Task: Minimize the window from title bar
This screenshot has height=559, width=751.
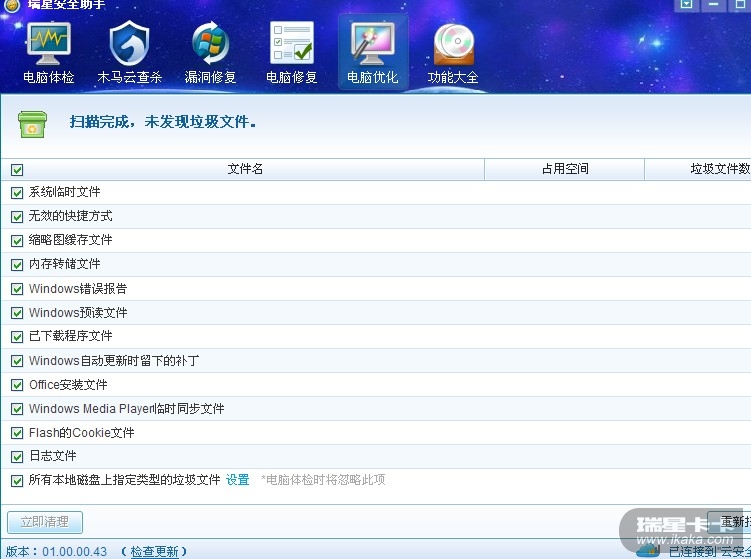Action: (x=714, y=4)
